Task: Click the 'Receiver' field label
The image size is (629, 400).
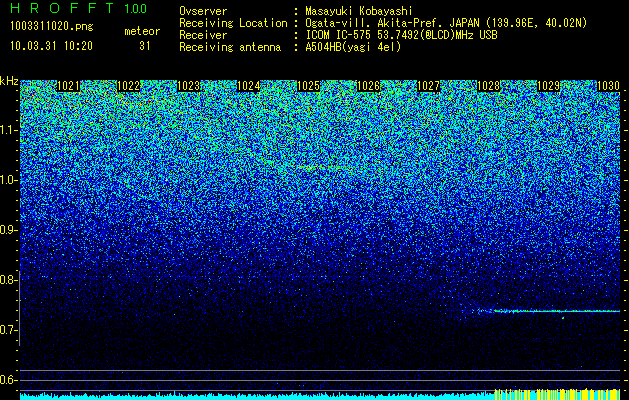Action: click(x=203, y=35)
